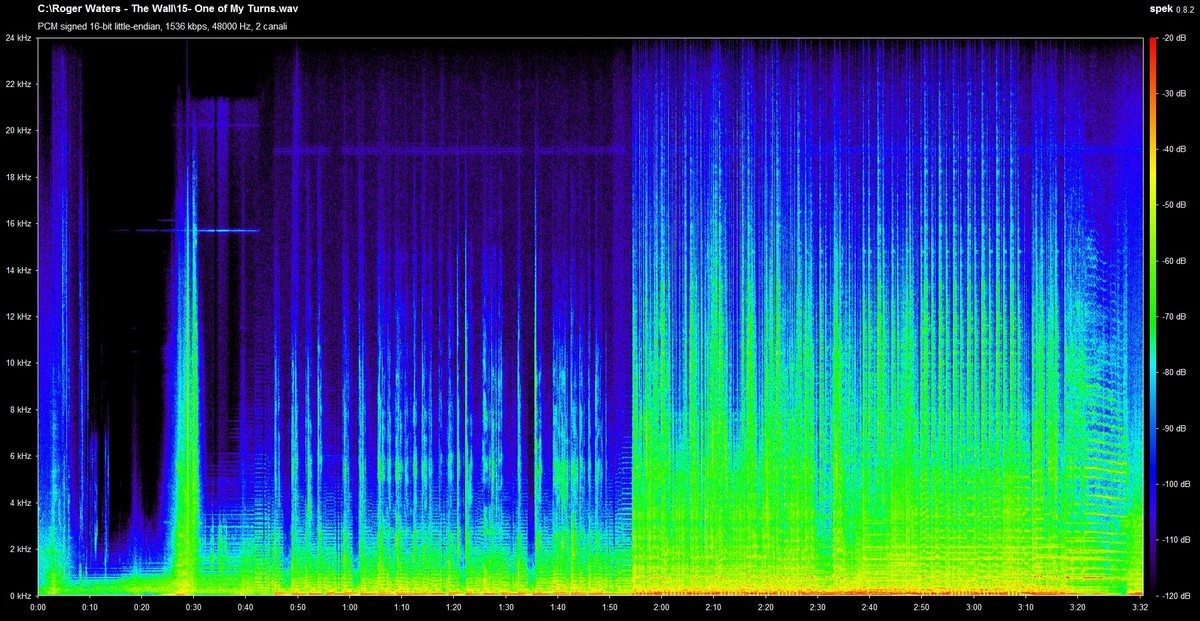The width and height of the screenshot is (1200, 621).
Task: Click the 0:20 time axis label
Action: pos(142,607)
